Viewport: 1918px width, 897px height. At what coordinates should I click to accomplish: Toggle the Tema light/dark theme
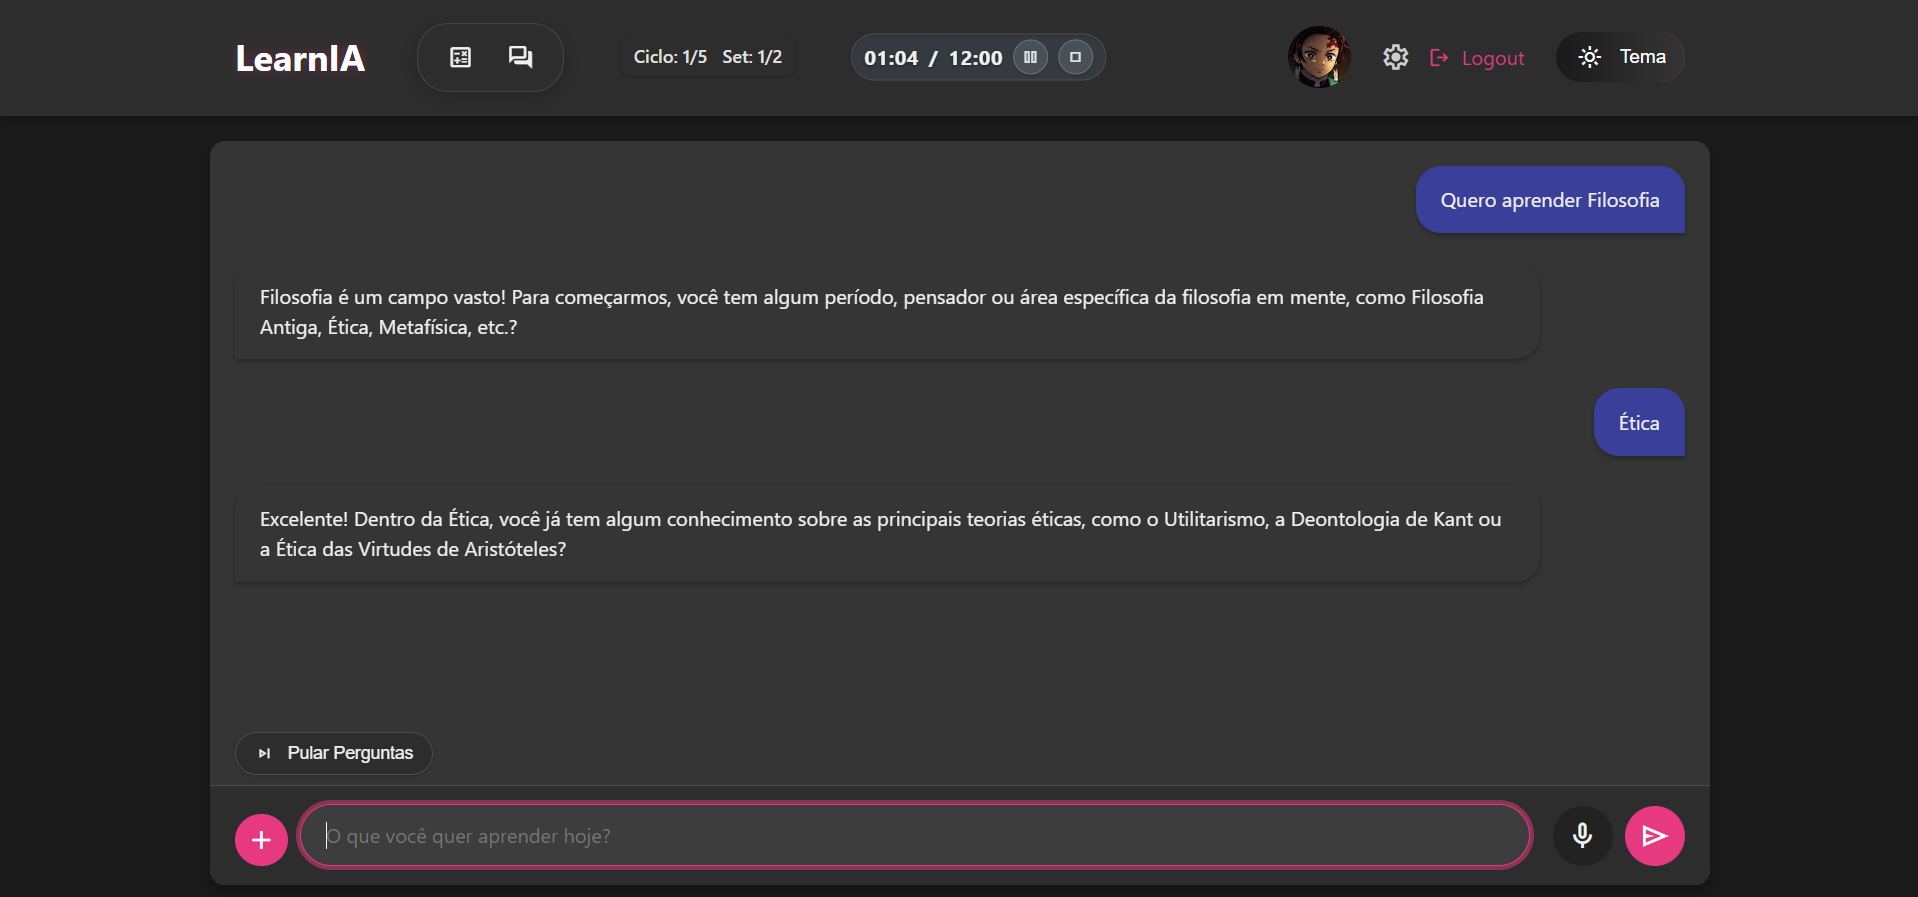coord(1621,58)
